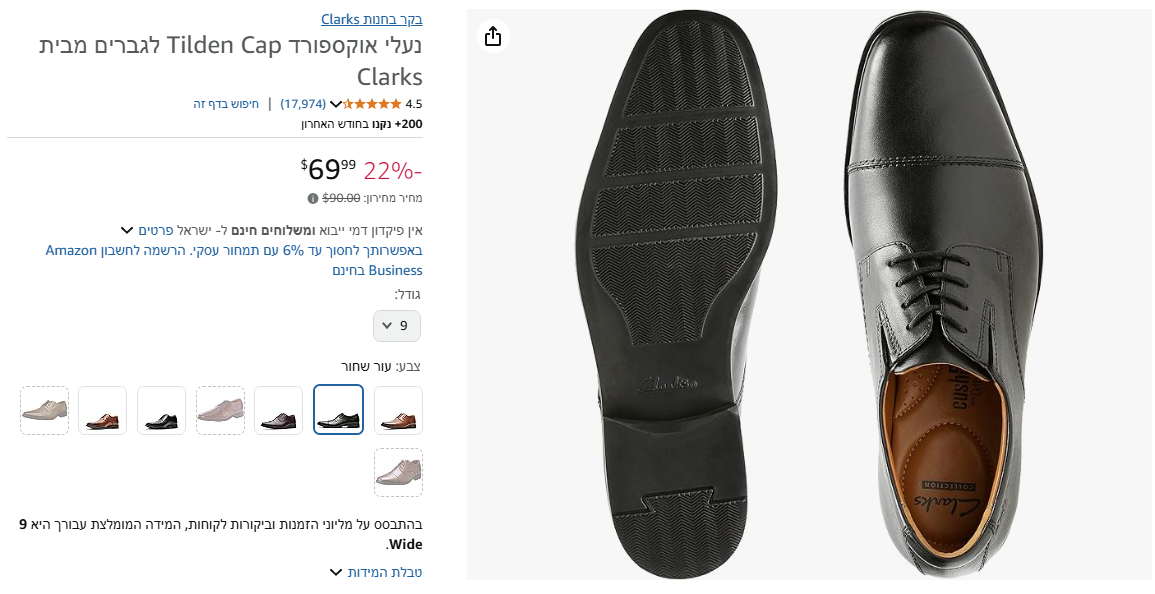
Task: Click the פרטים shipping details link
Action: (x=157, y=230)
